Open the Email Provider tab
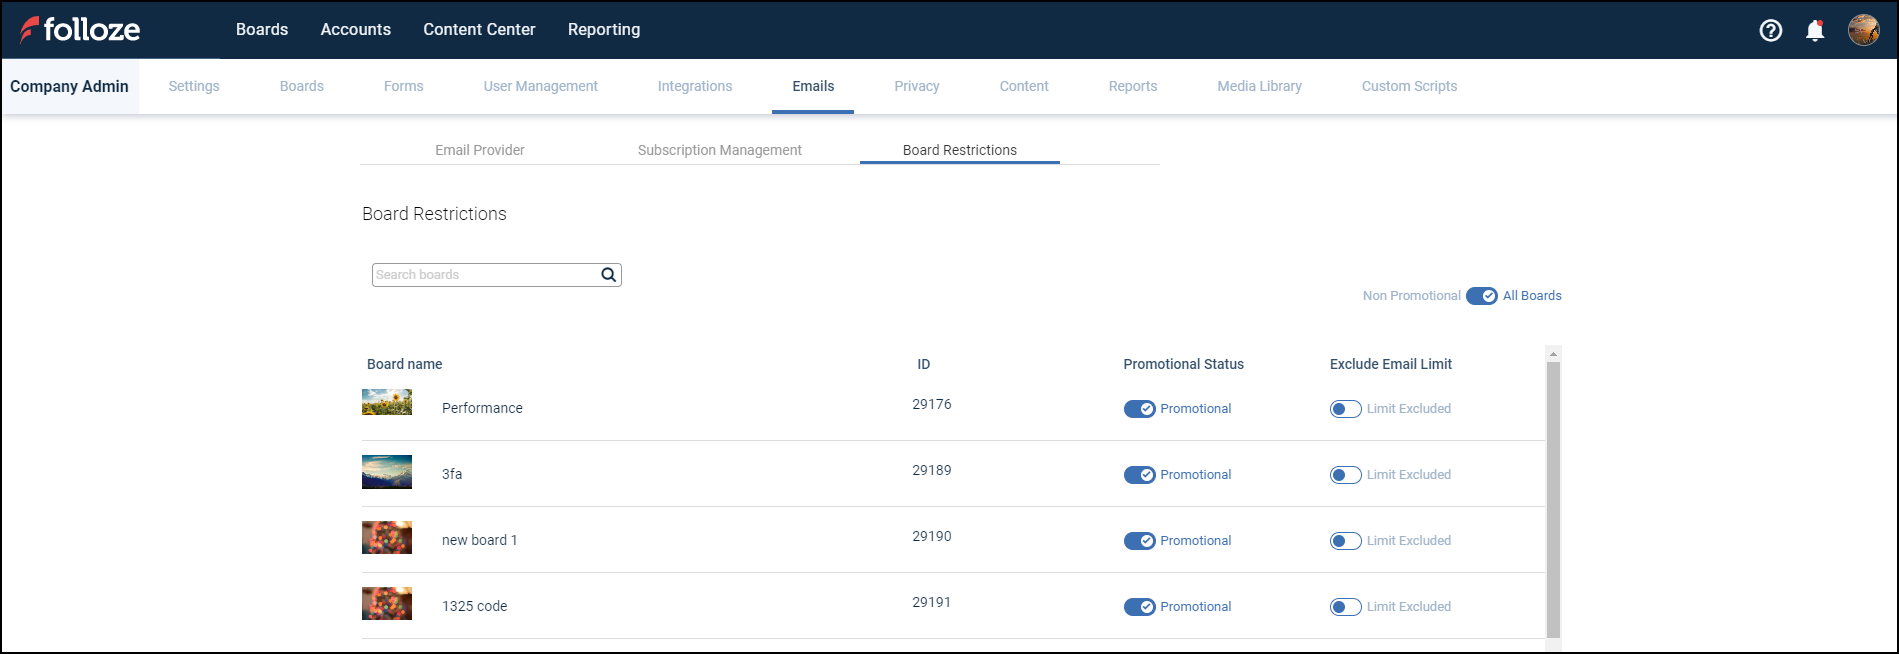 [x=479, y=150]
